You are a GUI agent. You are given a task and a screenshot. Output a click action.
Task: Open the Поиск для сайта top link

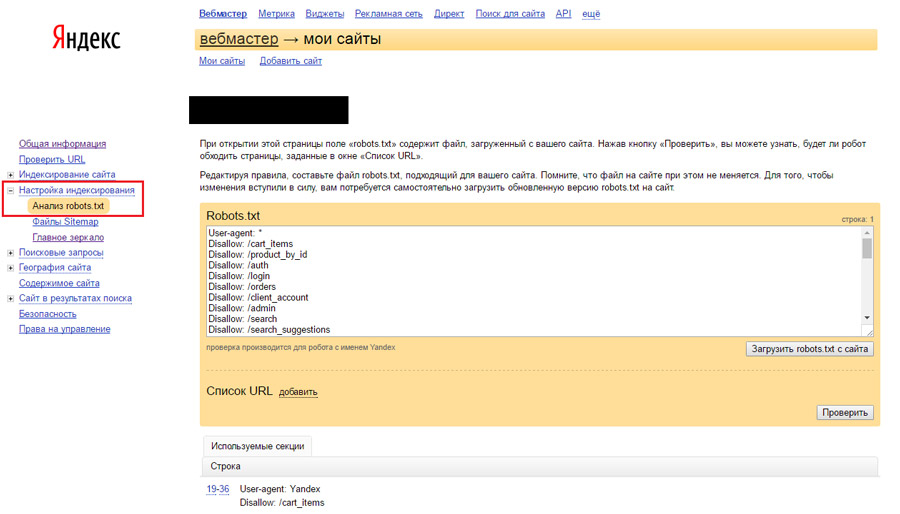(x=510, y=13)
